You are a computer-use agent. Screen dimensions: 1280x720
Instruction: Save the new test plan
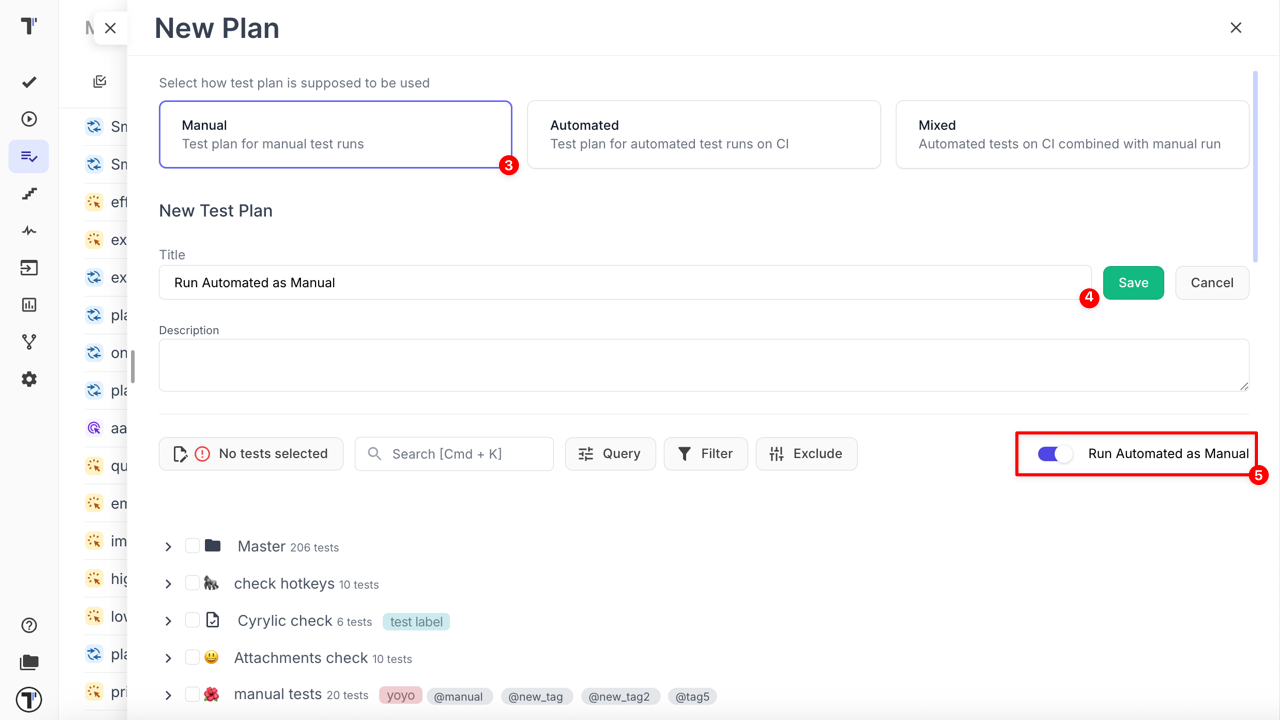pyautogui.click(x=1133, y=282)
